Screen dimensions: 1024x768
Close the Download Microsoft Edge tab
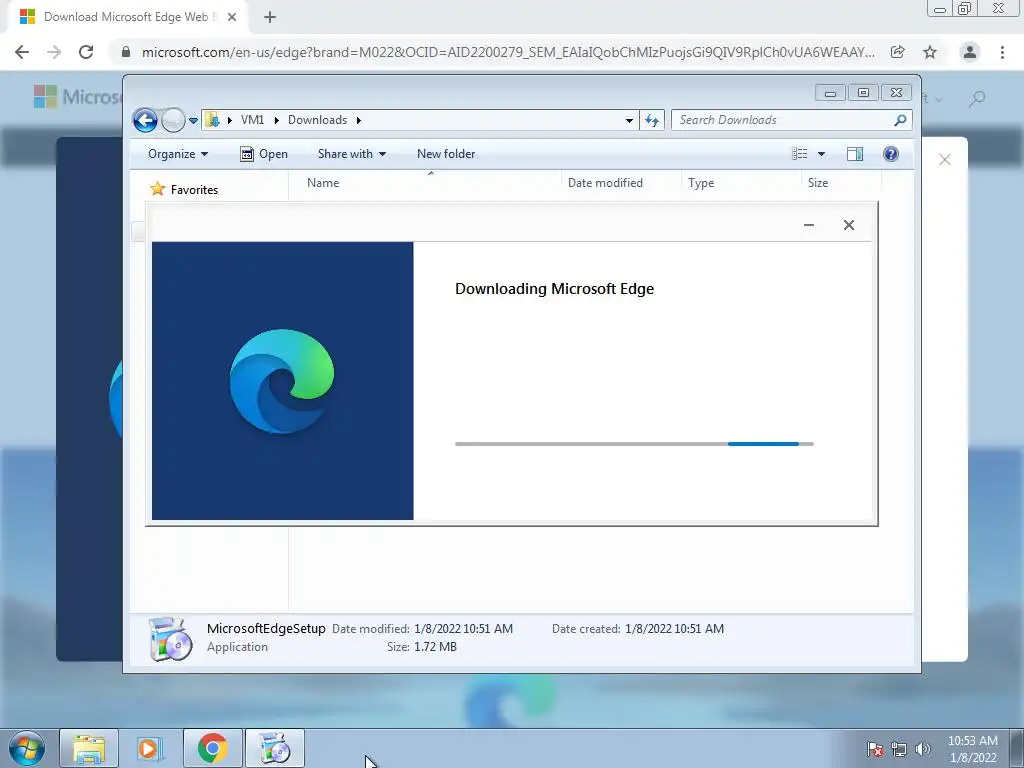232,17
